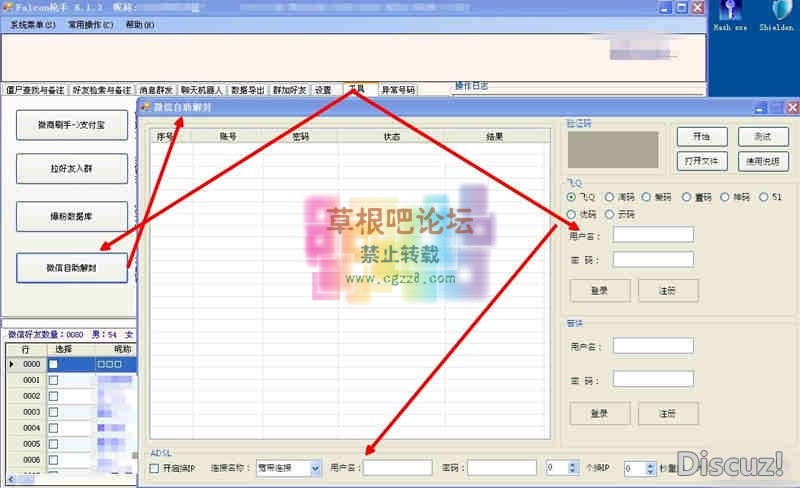
Task: Expand the 连接名称 connection dropdown
Action: click(x=315, y=468)
